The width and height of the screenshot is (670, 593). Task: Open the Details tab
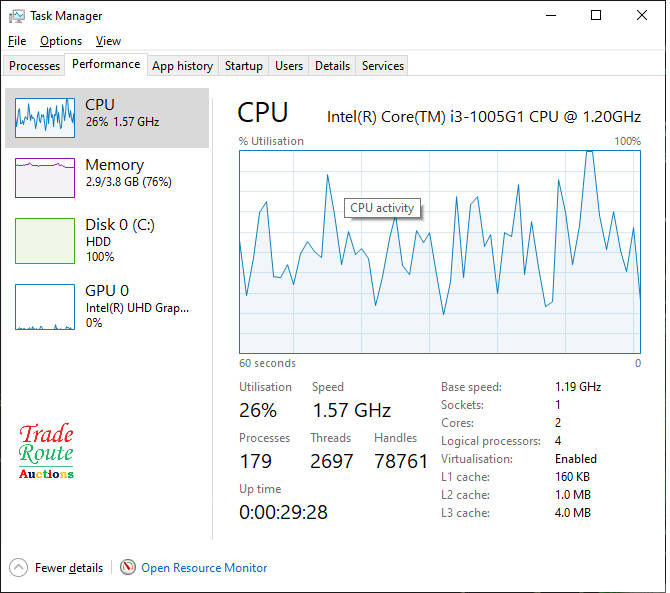point(332,66)
